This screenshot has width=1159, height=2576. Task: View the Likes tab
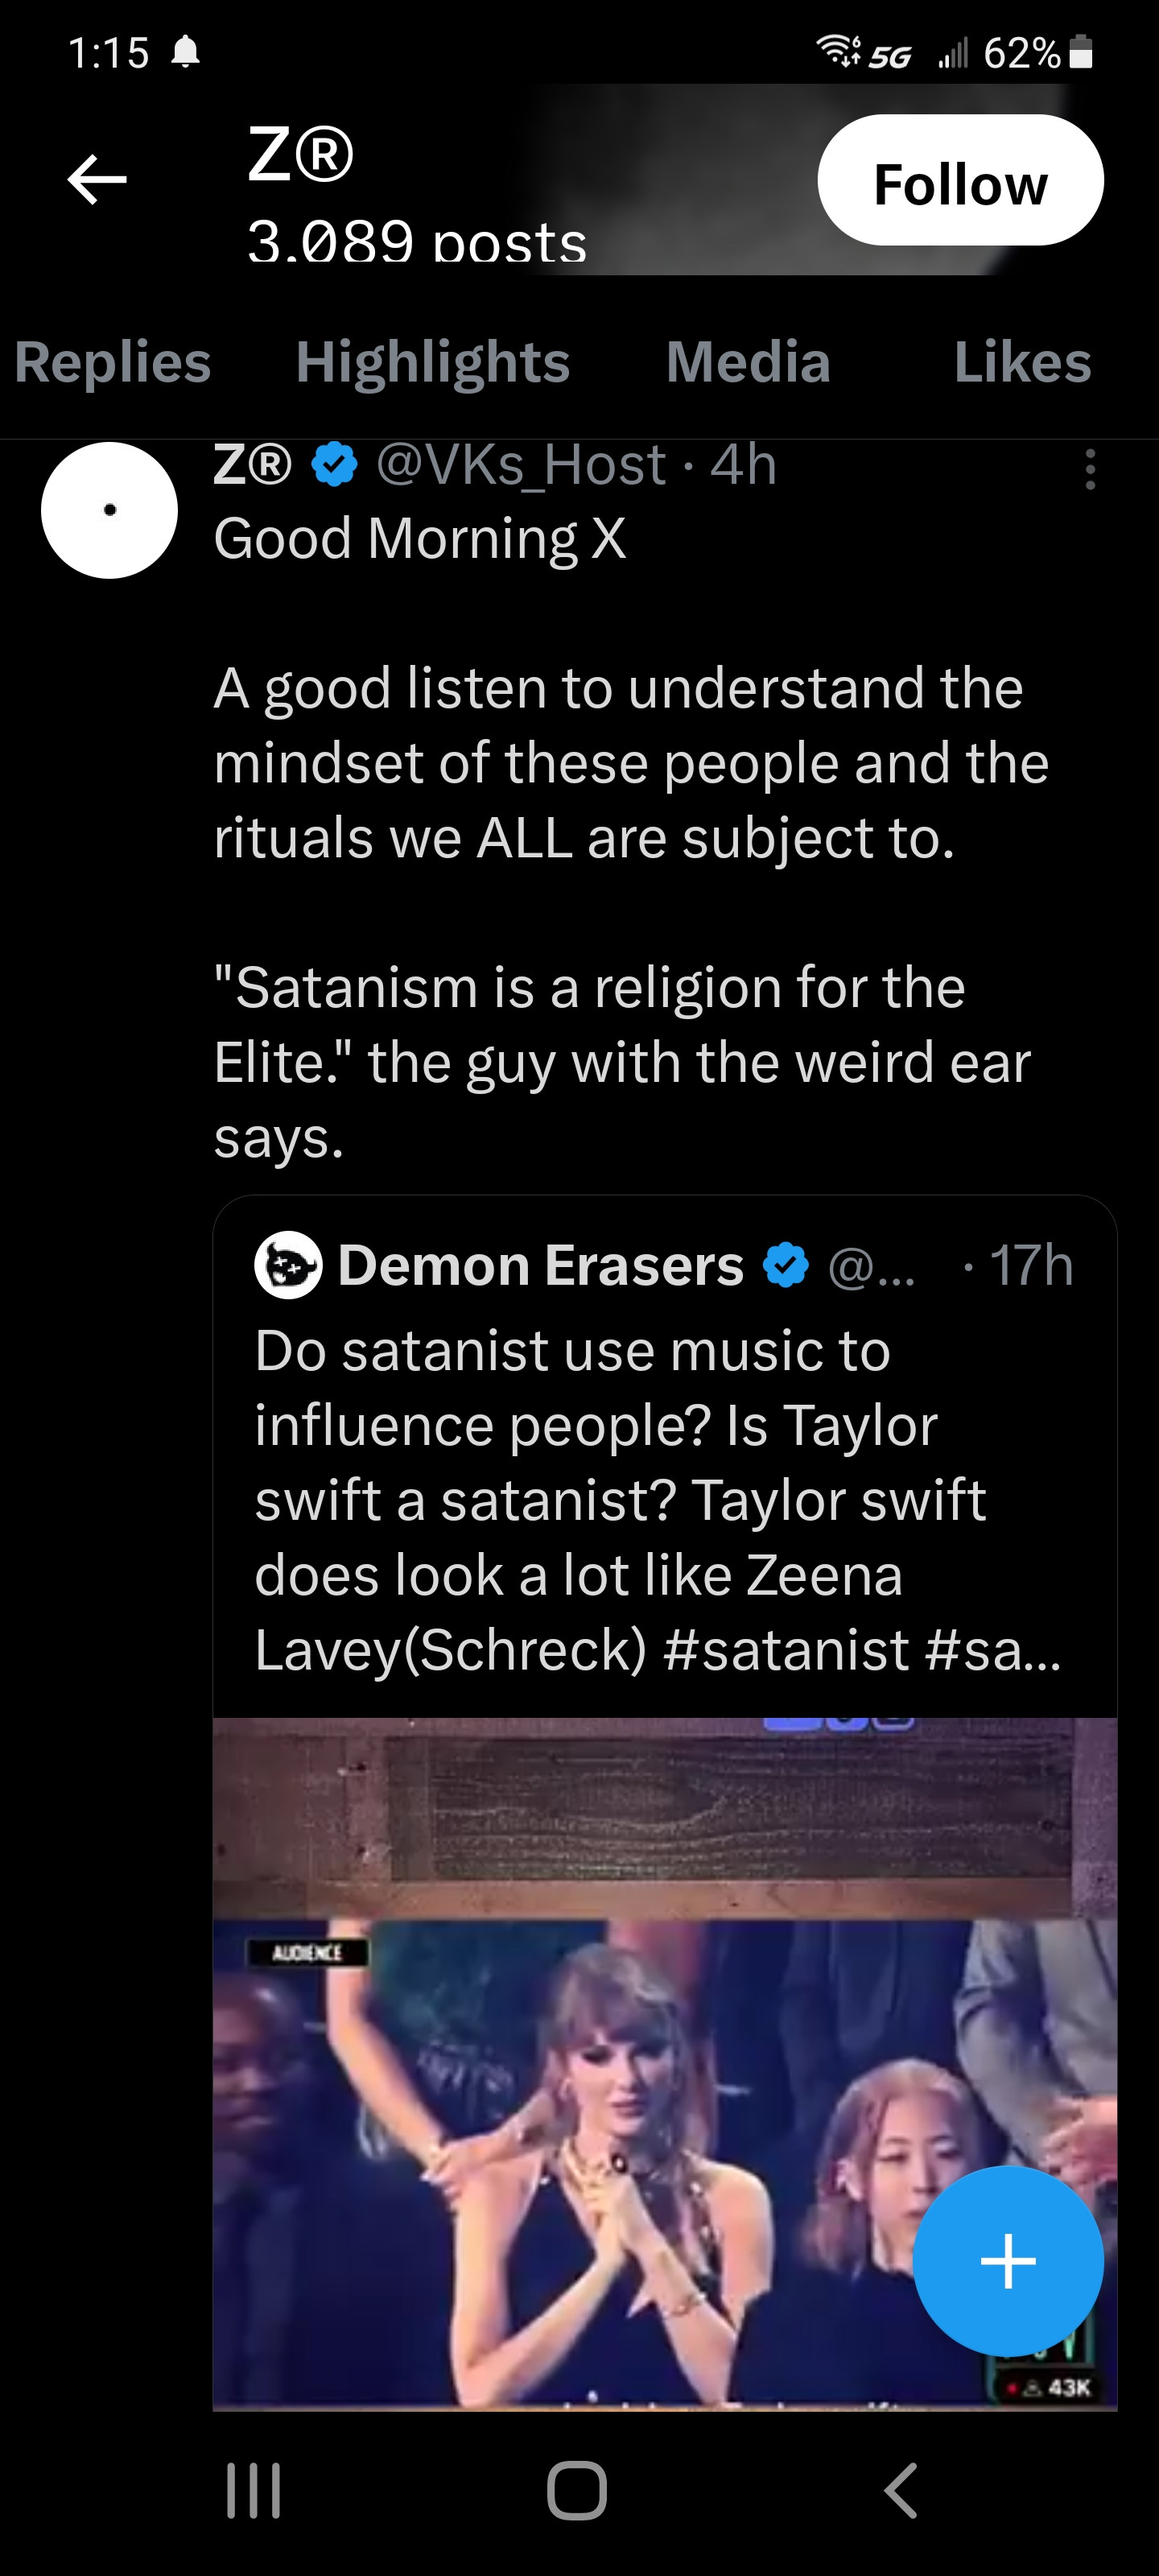1022,362
